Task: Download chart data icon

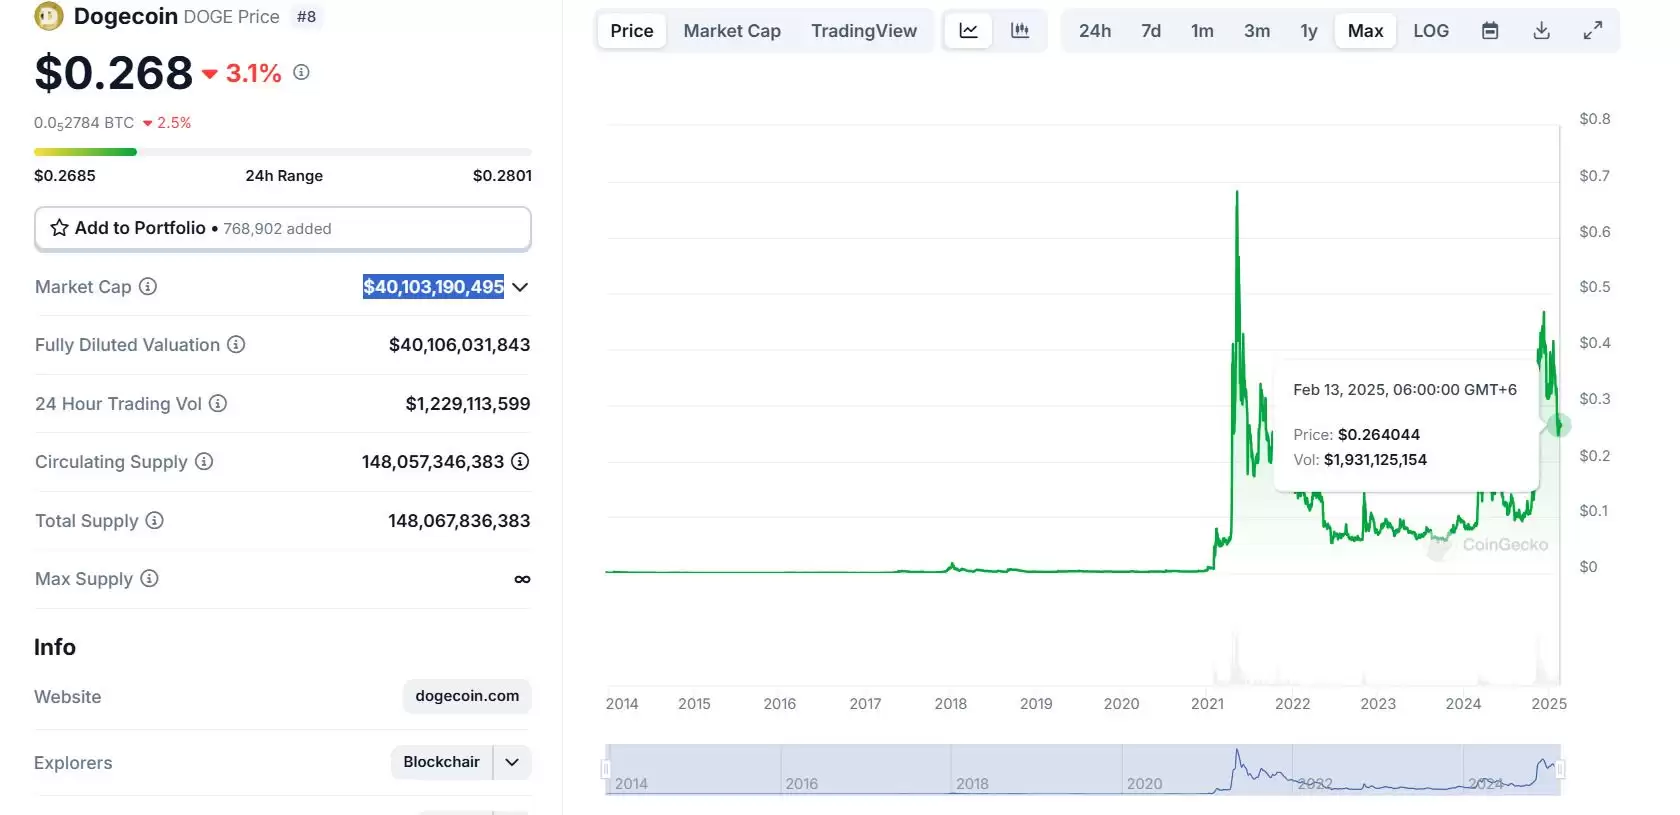Action: 1541,31
